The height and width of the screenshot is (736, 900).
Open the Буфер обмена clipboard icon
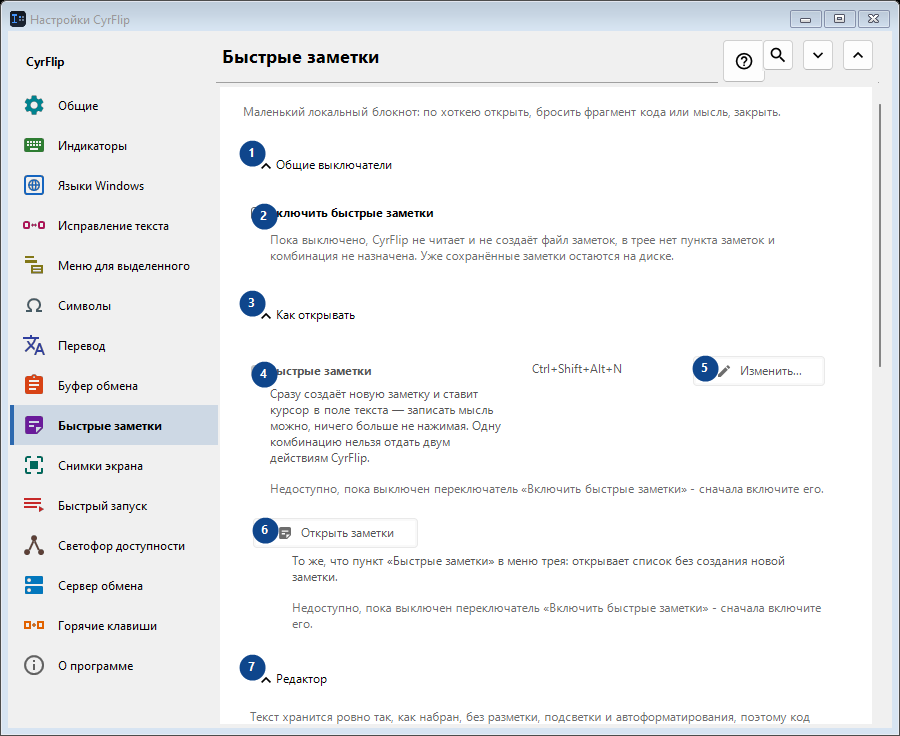[34, 385]
